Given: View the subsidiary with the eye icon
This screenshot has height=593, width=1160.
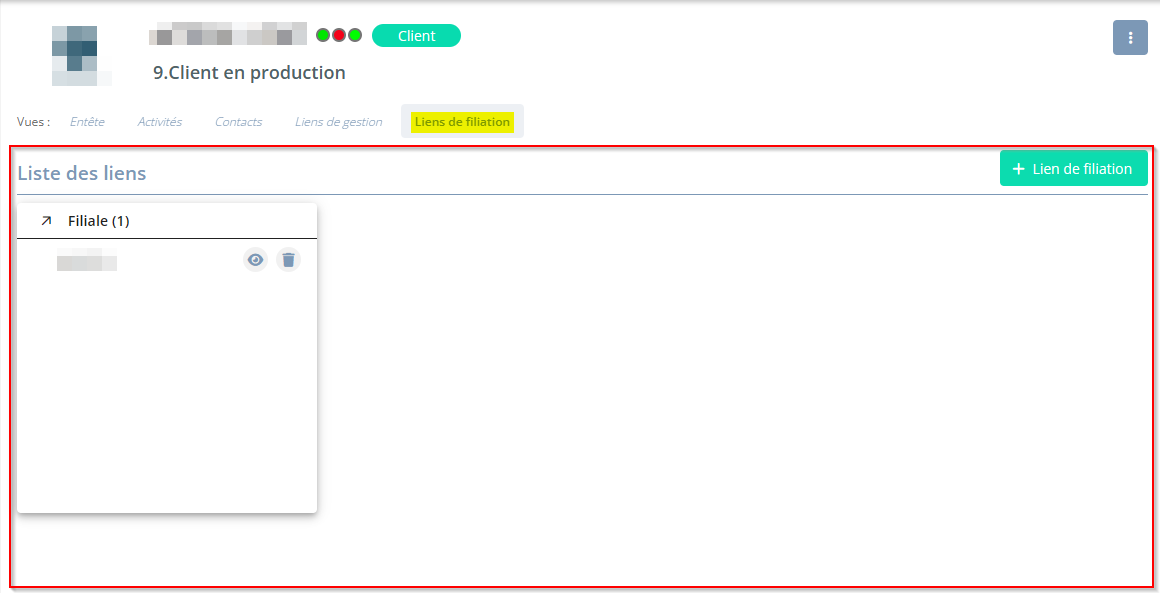Looking at the screenshot, I should point(256,260).
